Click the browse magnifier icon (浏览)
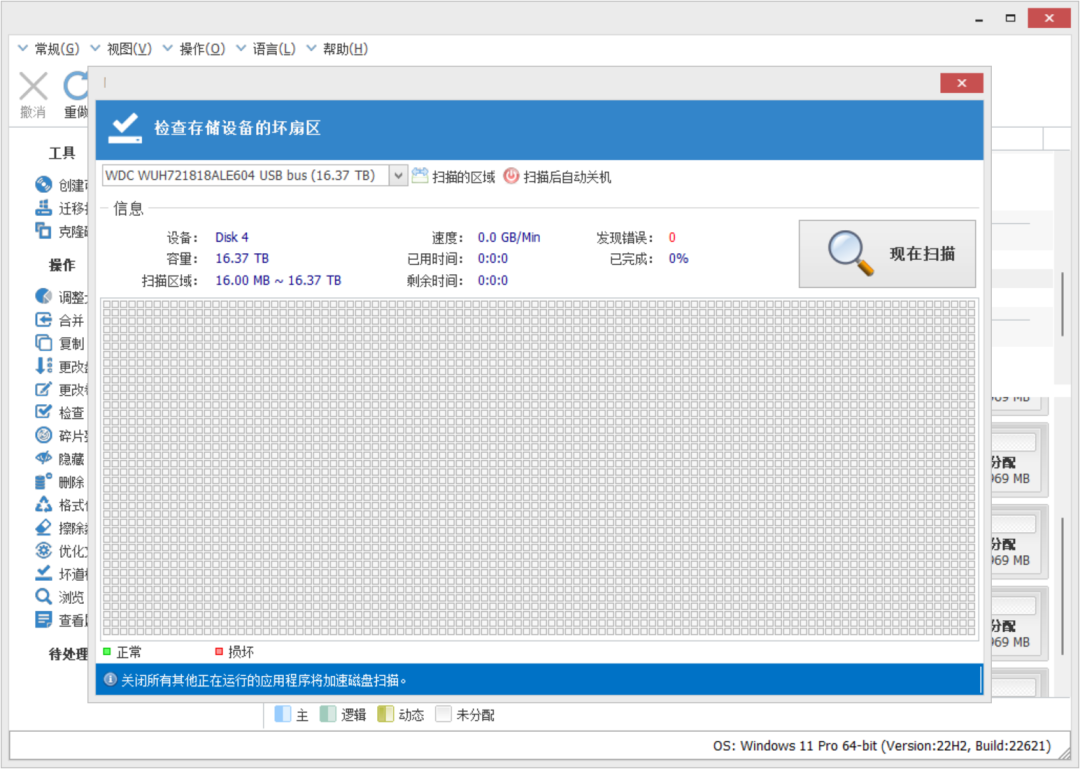 (43, 597)
